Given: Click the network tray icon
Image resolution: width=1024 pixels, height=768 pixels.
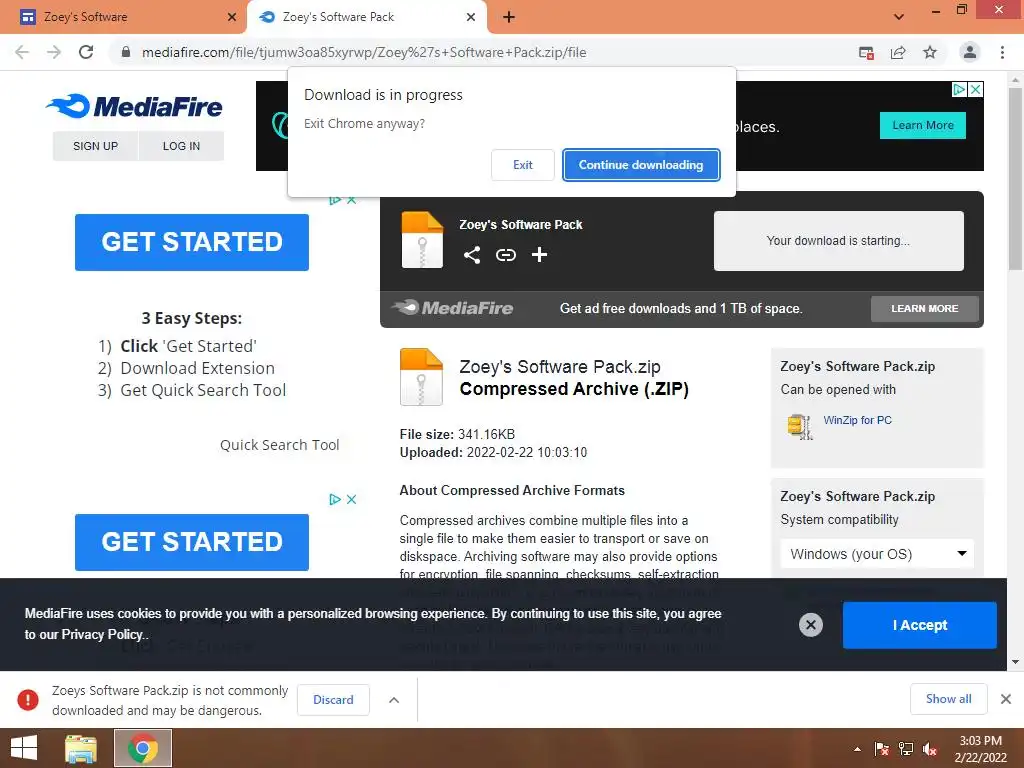Looking at the screenshot, I should [906, 749].
